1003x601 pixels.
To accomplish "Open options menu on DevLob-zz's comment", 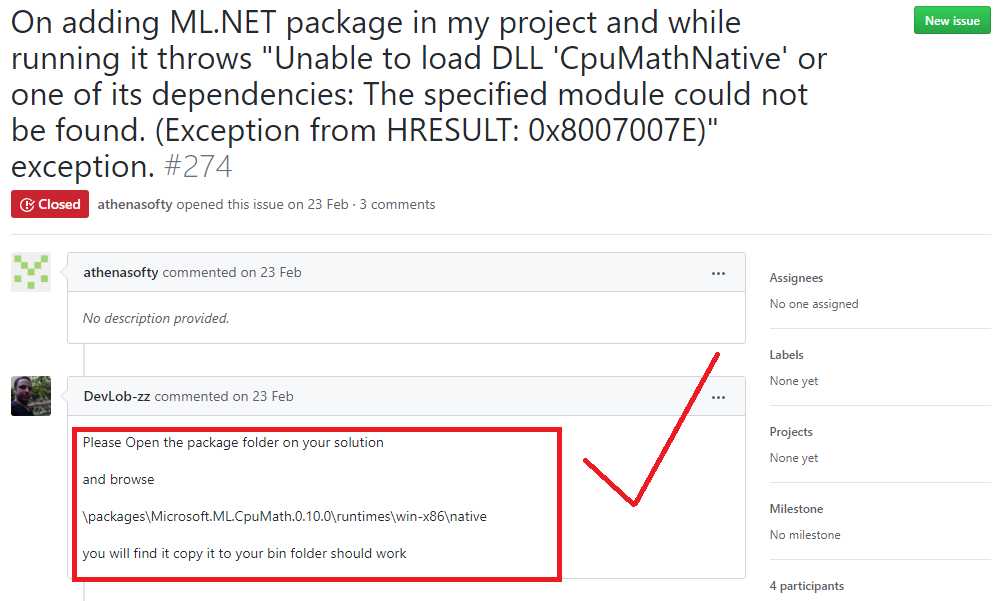I will [718, 397].
